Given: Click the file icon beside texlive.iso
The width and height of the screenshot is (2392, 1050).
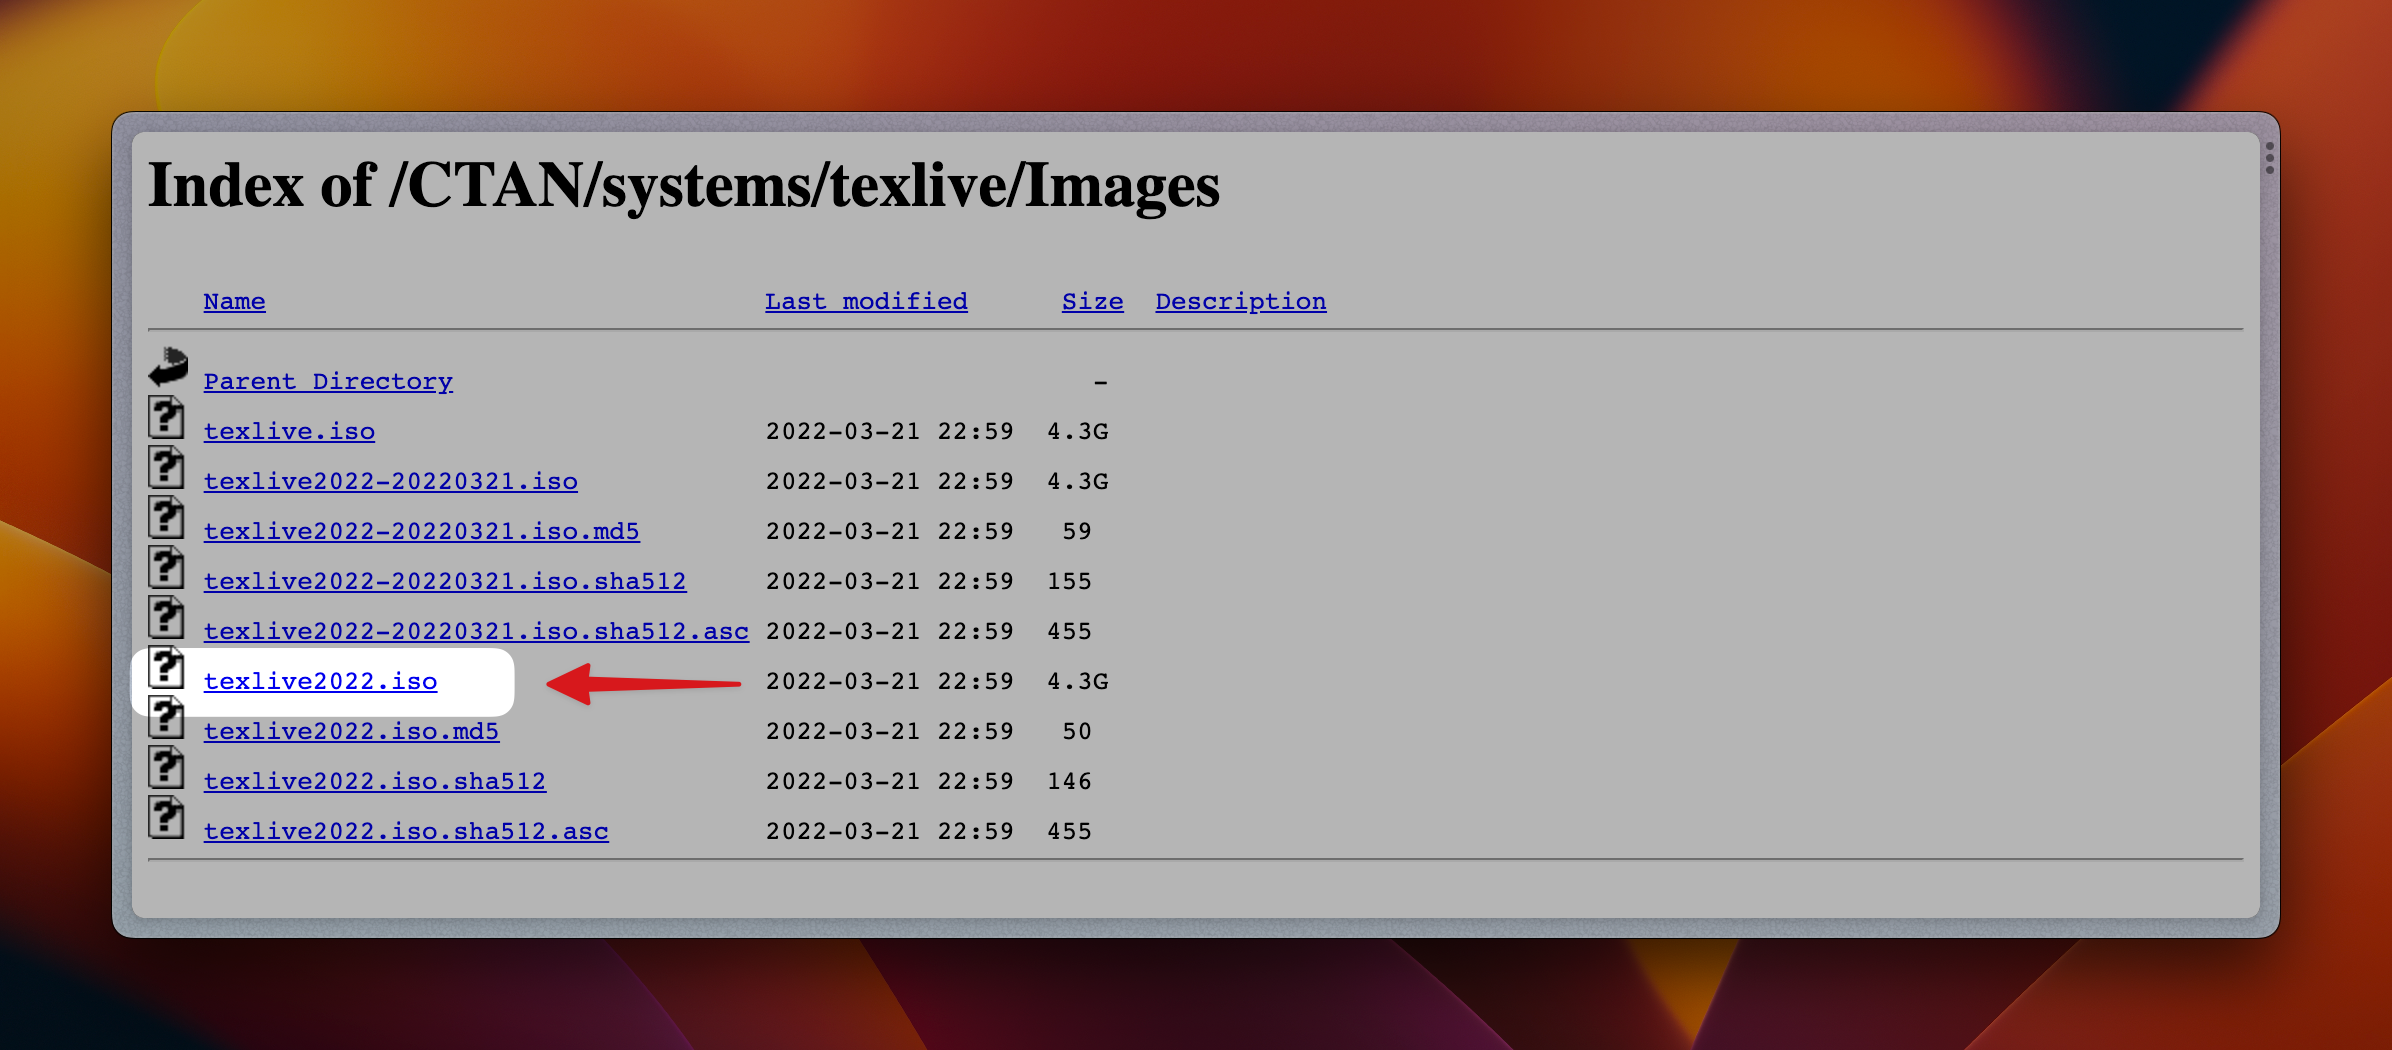Looking at the screenshot, I should 167,417.
